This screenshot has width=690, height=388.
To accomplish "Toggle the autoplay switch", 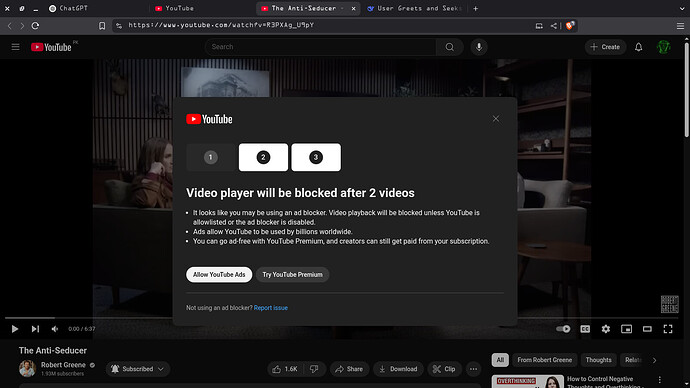I will 563,329.
